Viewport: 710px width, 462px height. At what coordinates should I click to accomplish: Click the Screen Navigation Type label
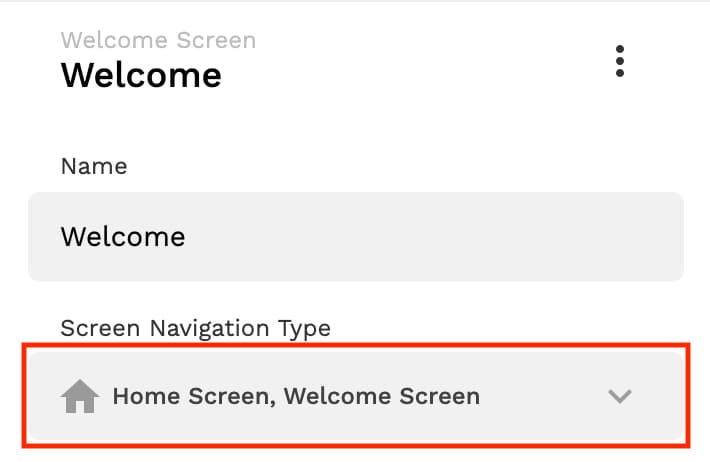point(196,328)
